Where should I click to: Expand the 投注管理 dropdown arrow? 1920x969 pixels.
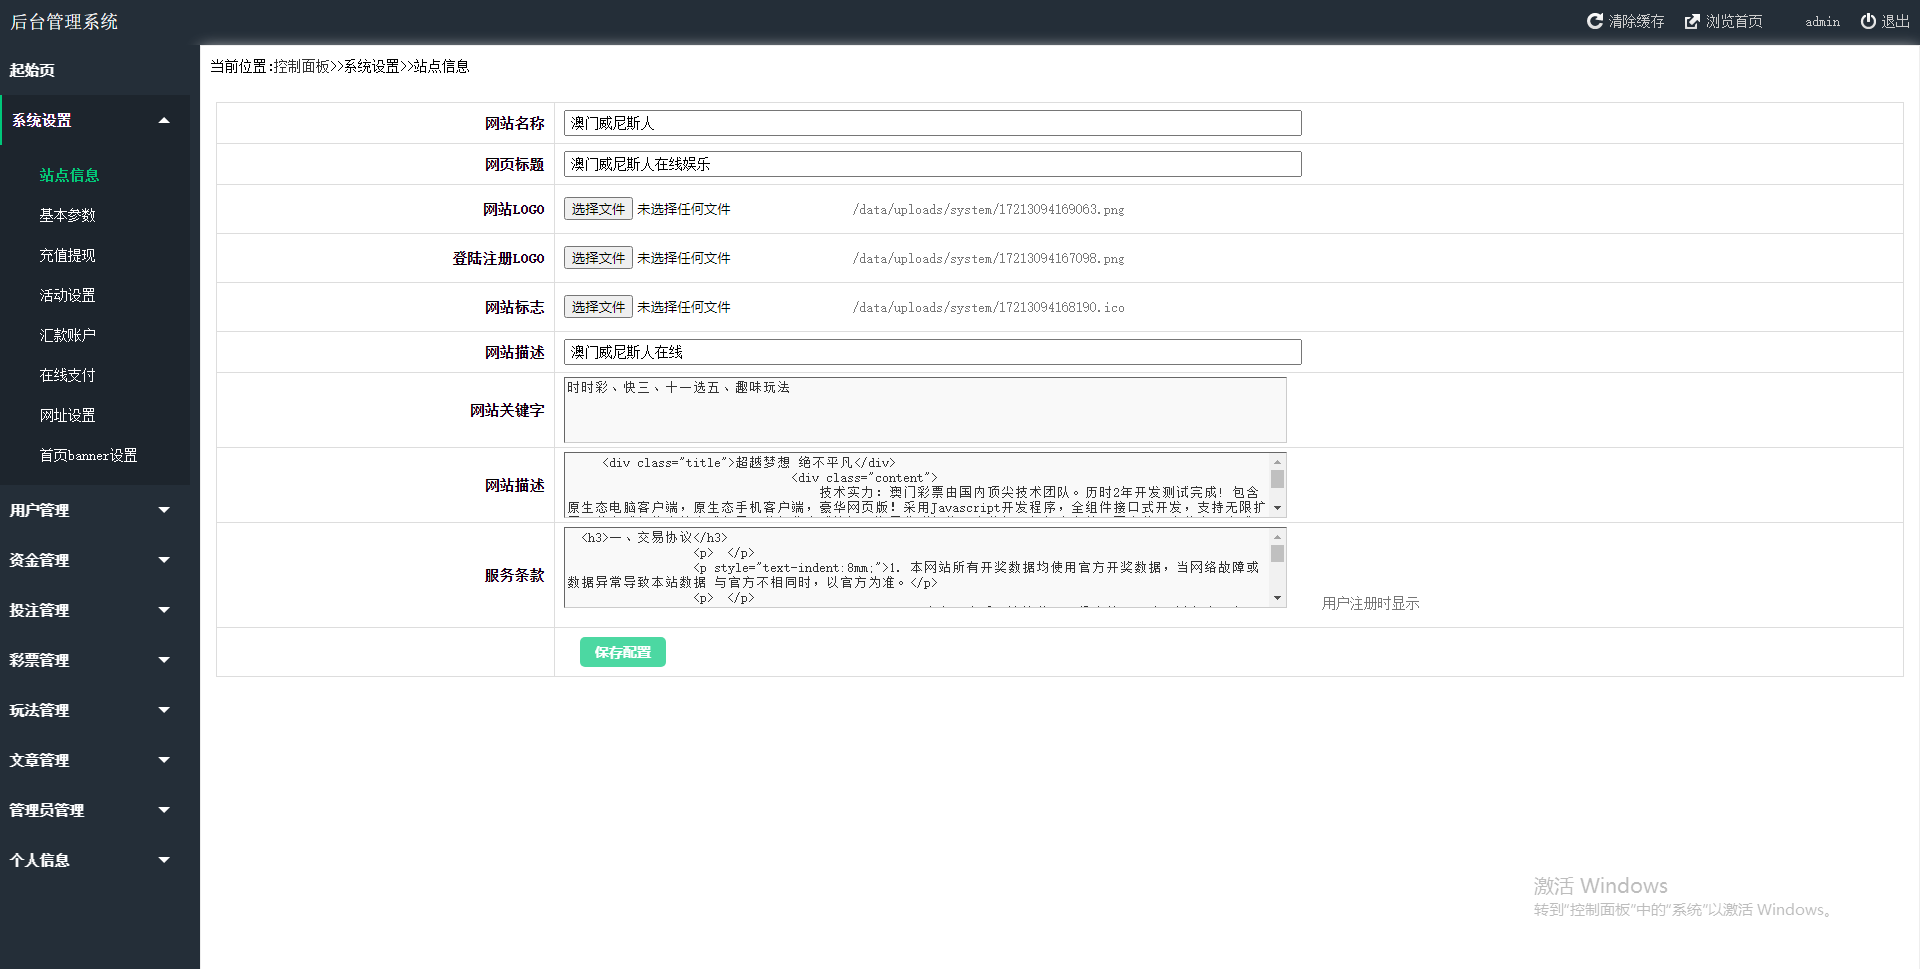click(164, 610)
